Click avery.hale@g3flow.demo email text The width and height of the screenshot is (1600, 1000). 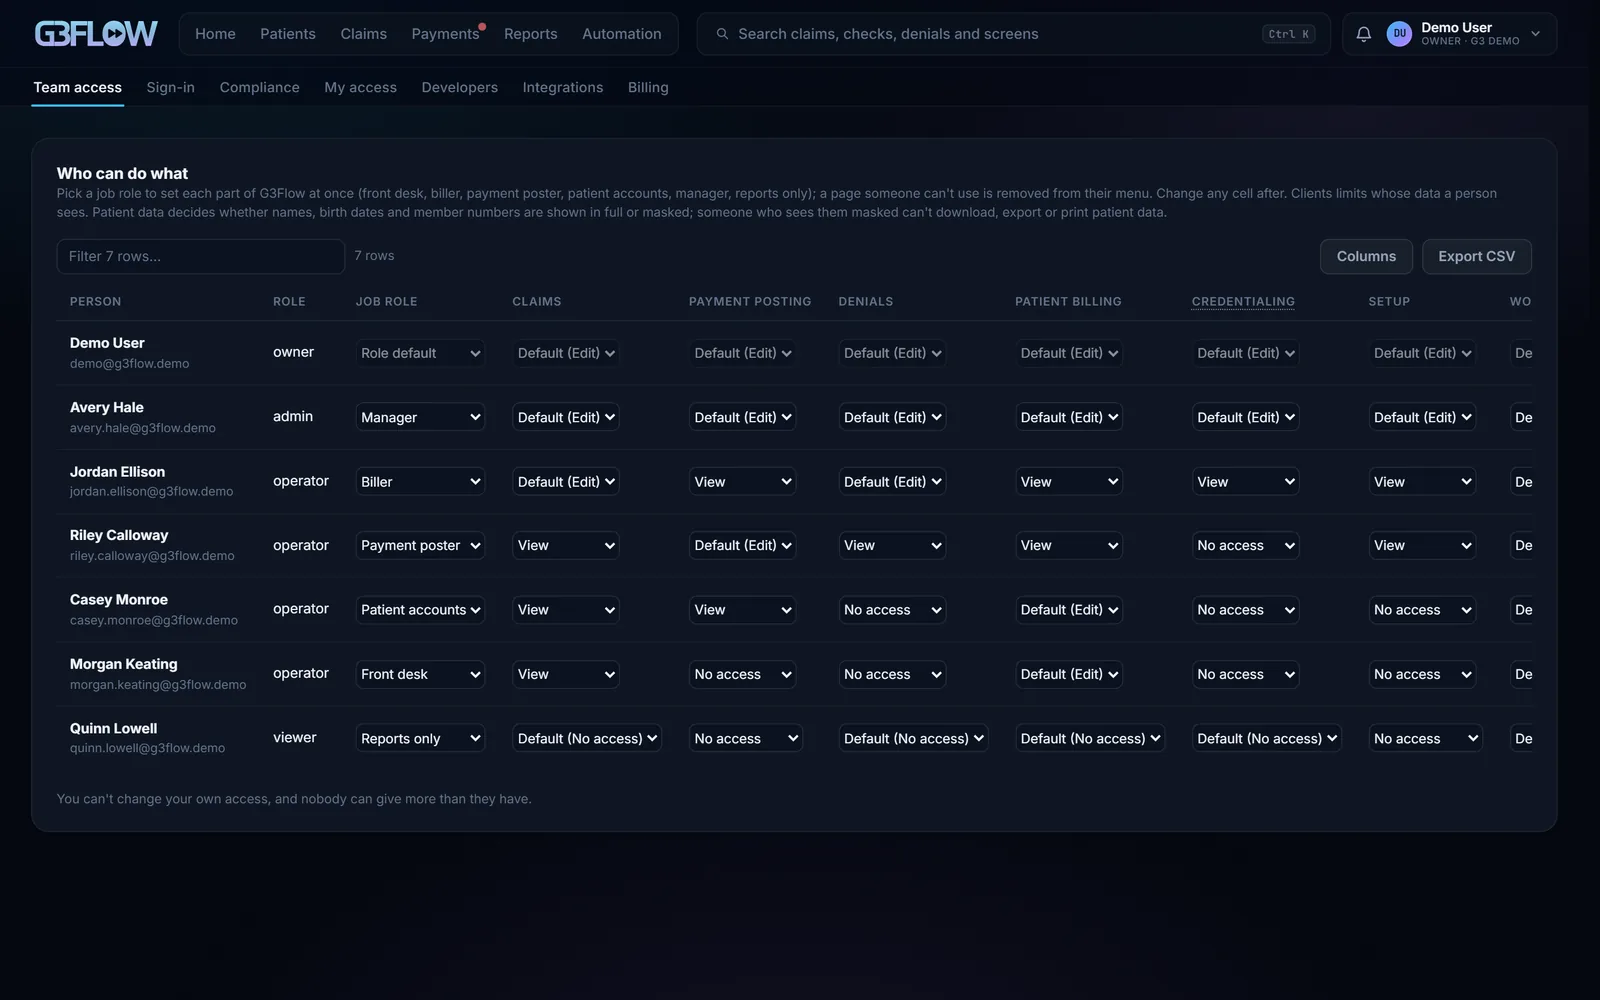tap(143, 428)
